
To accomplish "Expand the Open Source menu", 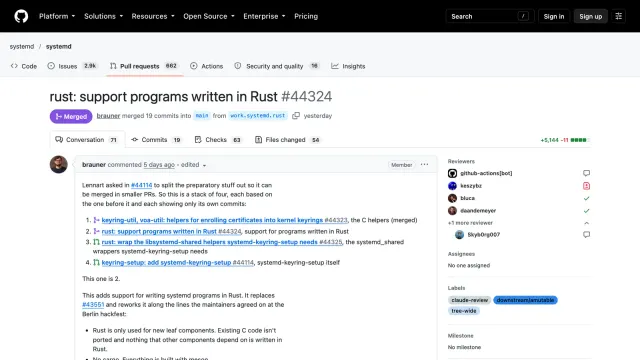I will tap(209, 16).
